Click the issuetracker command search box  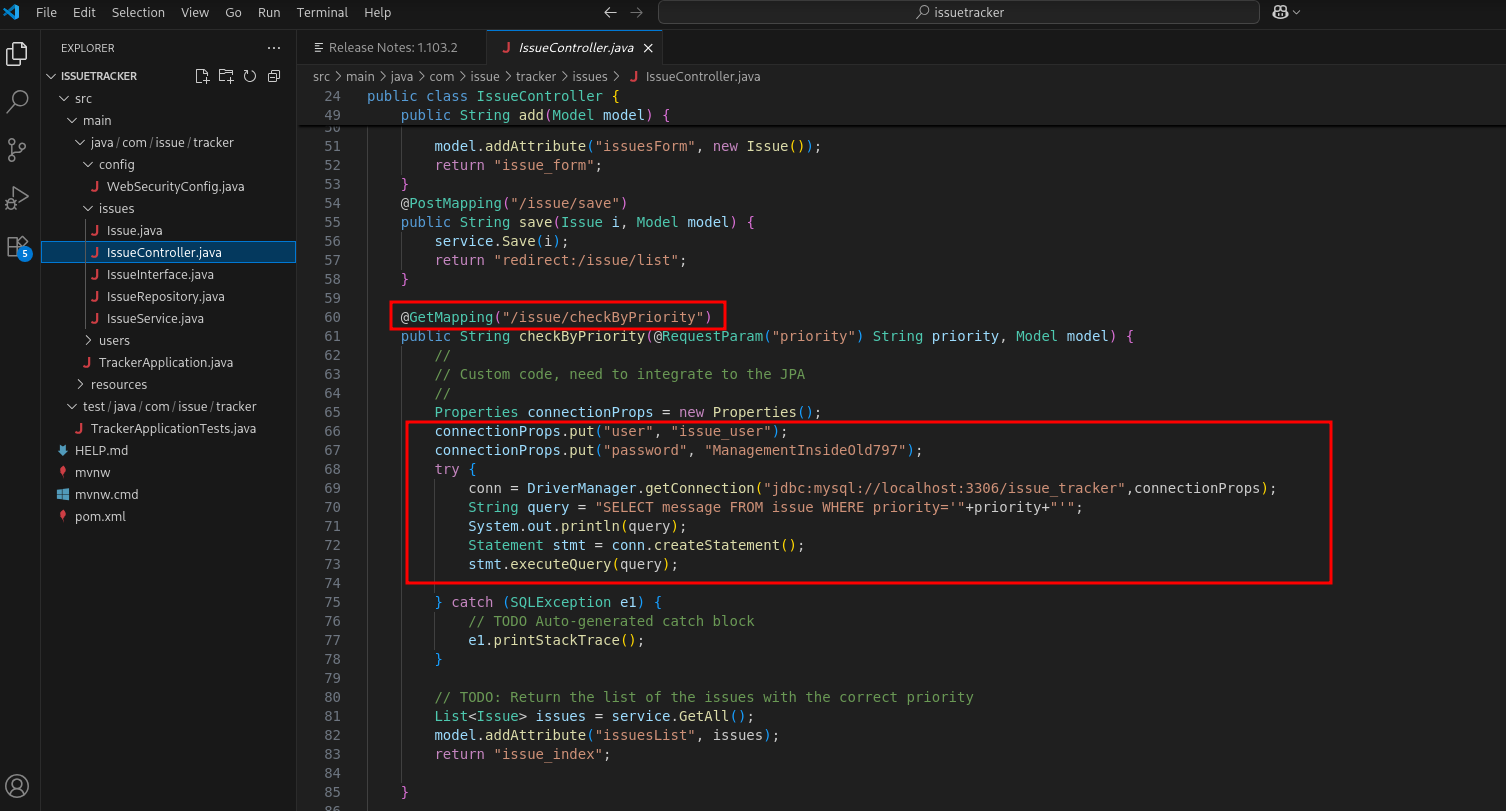(x=958, y=13)
